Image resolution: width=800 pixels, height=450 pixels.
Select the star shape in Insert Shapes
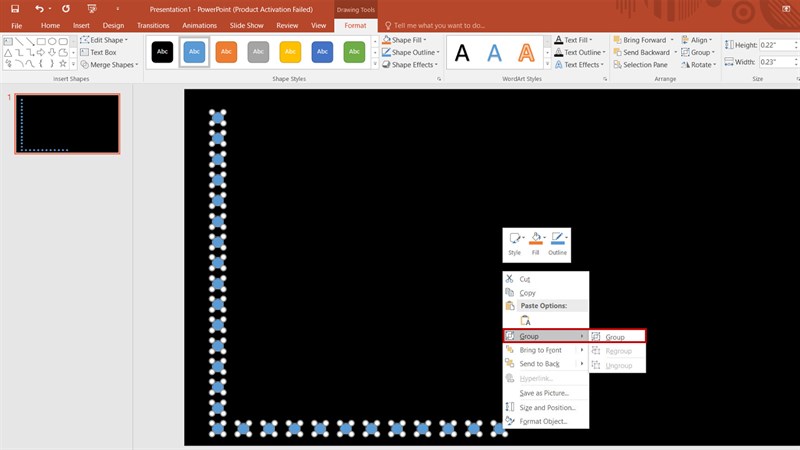pos(63,64)
